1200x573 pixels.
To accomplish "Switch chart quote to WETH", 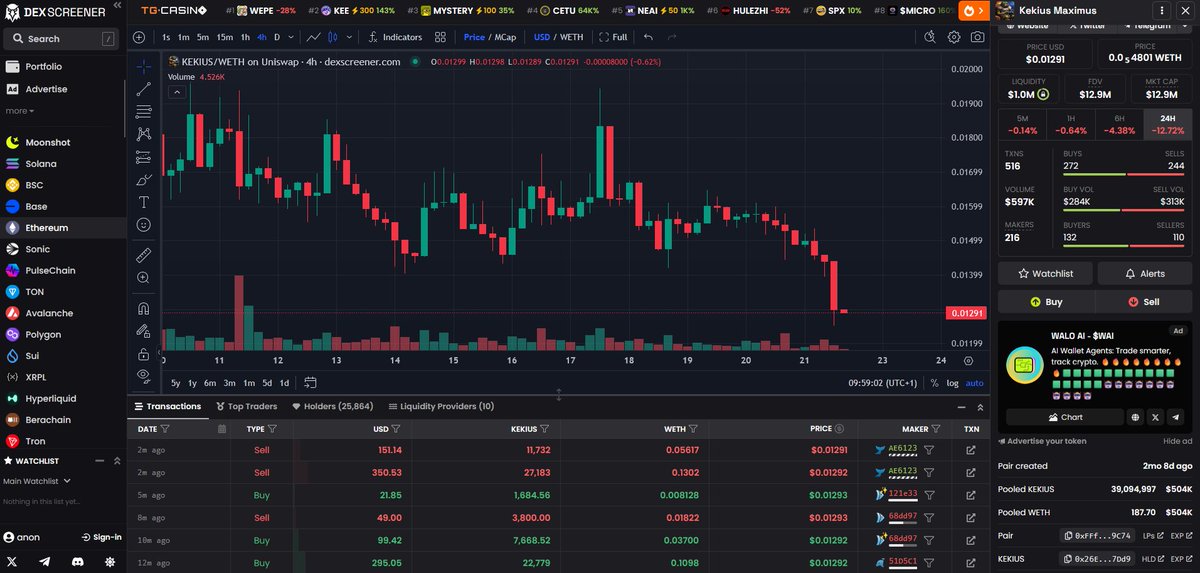I will [572, 37].
